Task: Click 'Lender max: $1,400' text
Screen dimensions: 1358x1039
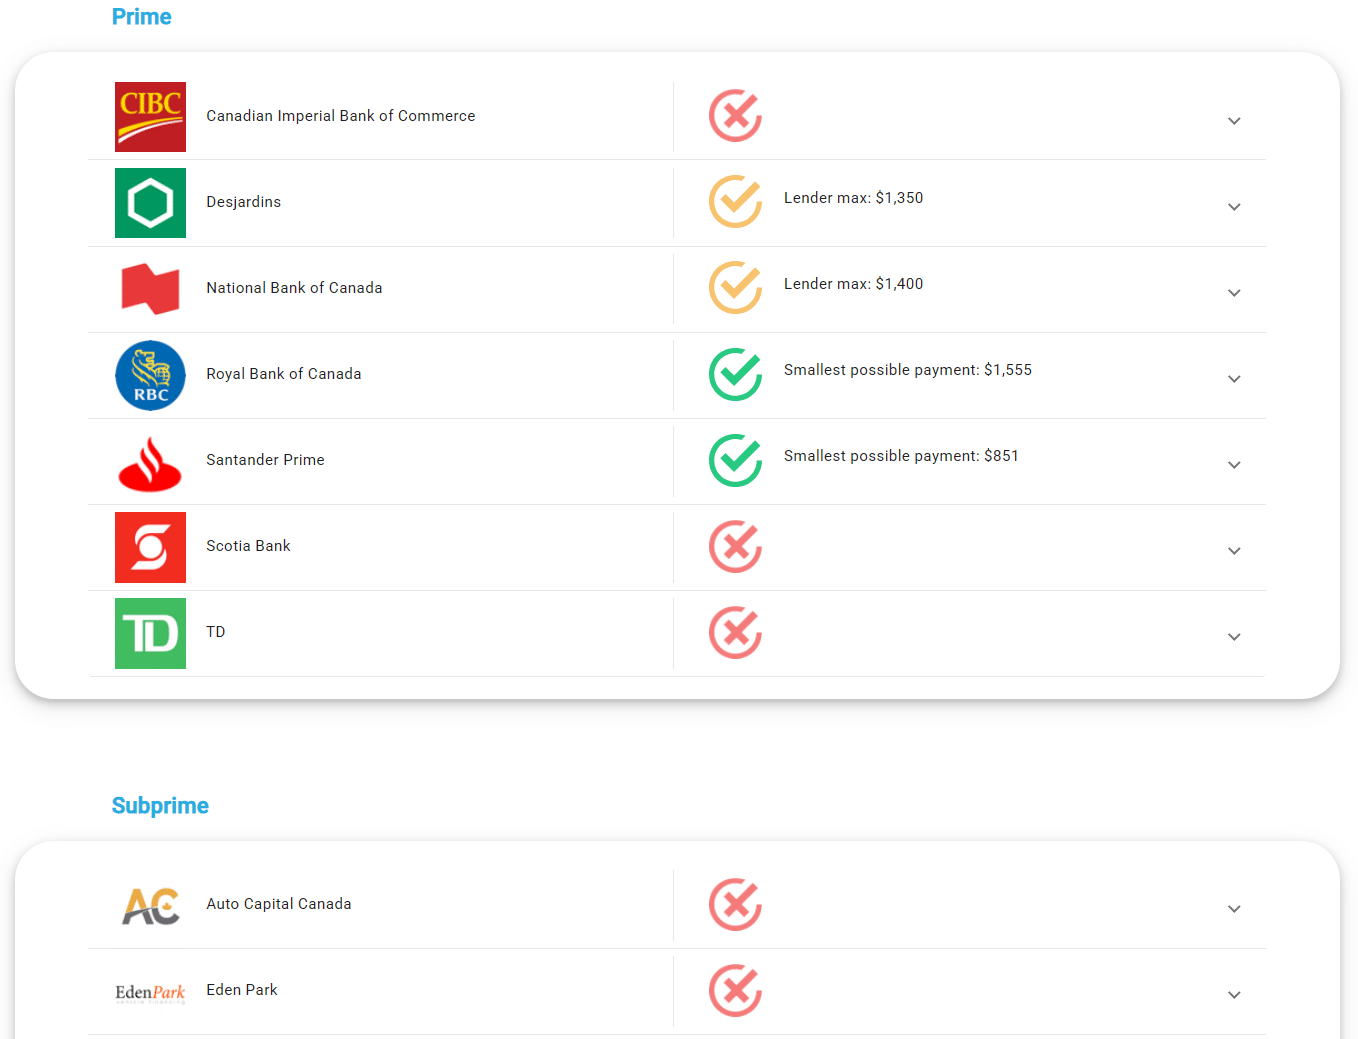Action: click(x=853, y=284)
